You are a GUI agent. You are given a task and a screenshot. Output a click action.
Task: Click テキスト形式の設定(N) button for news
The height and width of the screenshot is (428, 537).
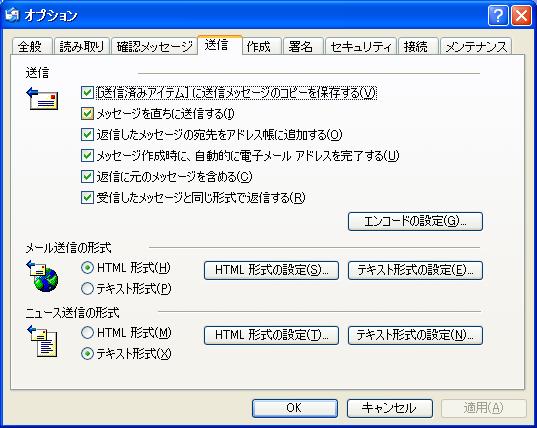coord(415,335)
